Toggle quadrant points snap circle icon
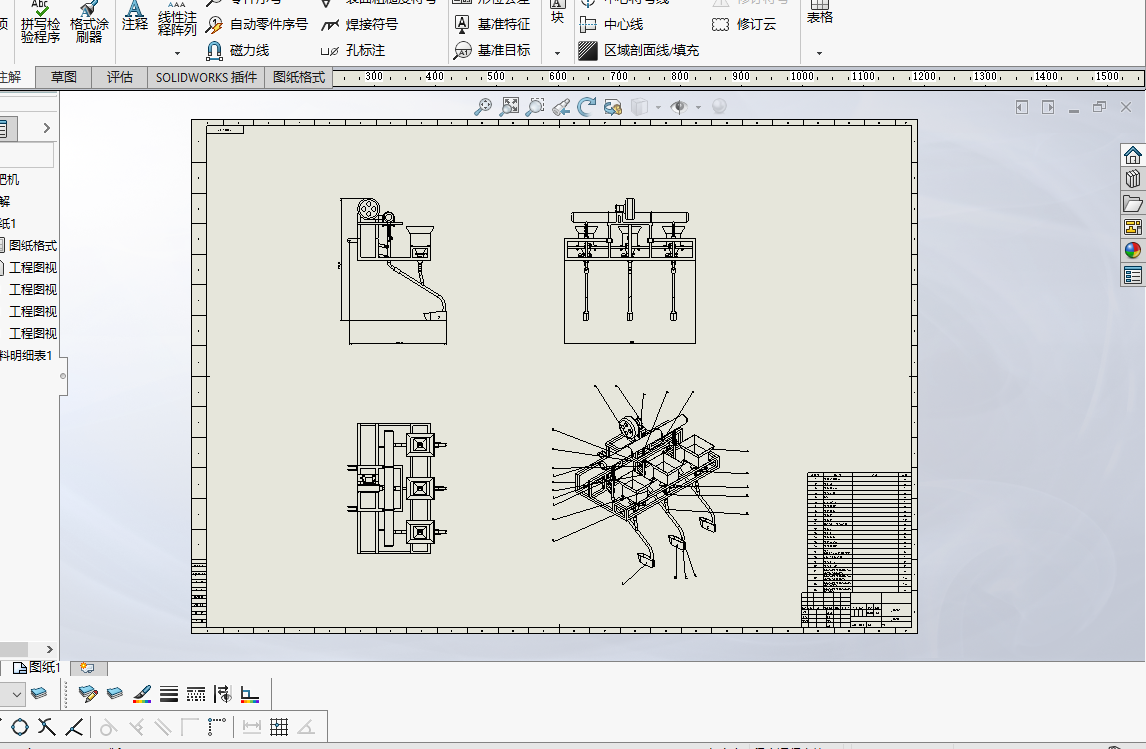1146x749 pixels. [20, 727]
